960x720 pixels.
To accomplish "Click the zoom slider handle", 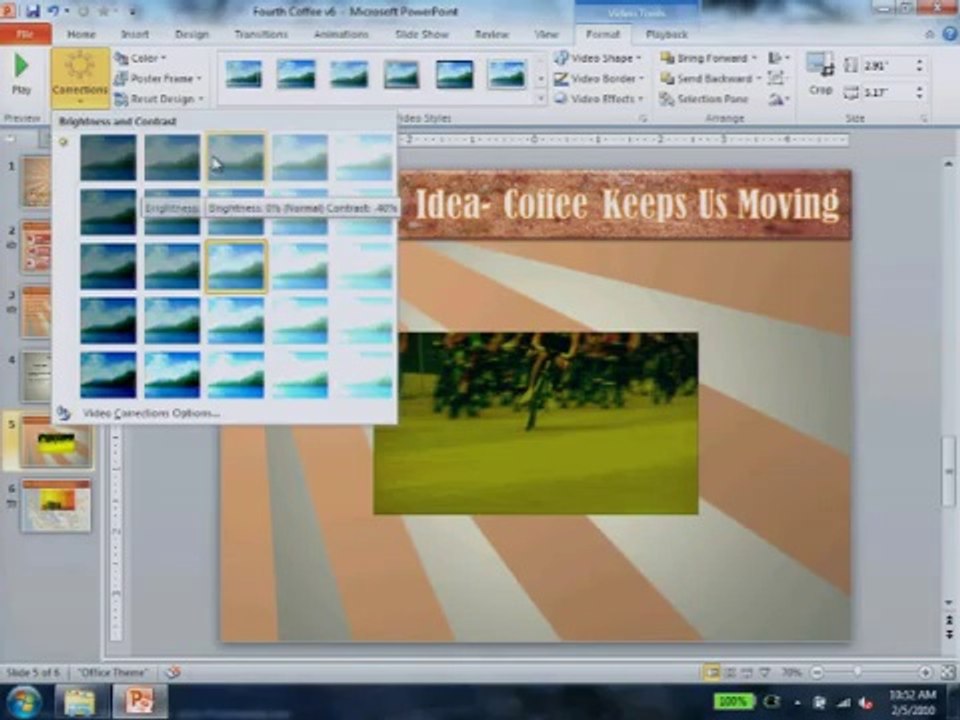I will (857, 672).
